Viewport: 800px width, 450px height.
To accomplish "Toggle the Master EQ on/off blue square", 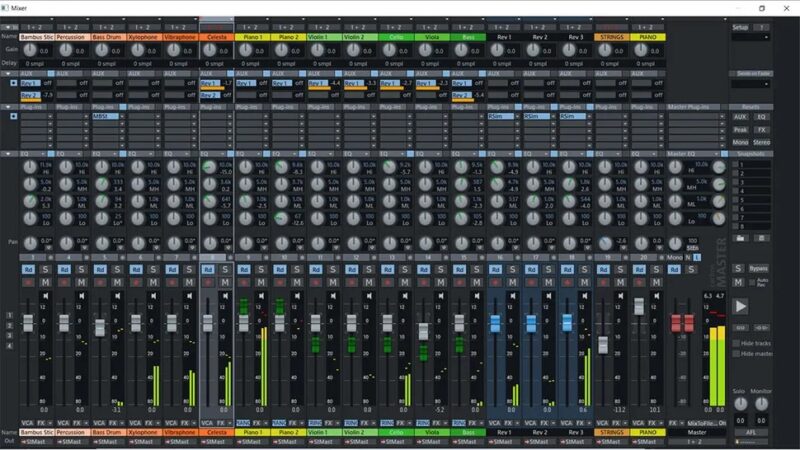I will [724, 154].
